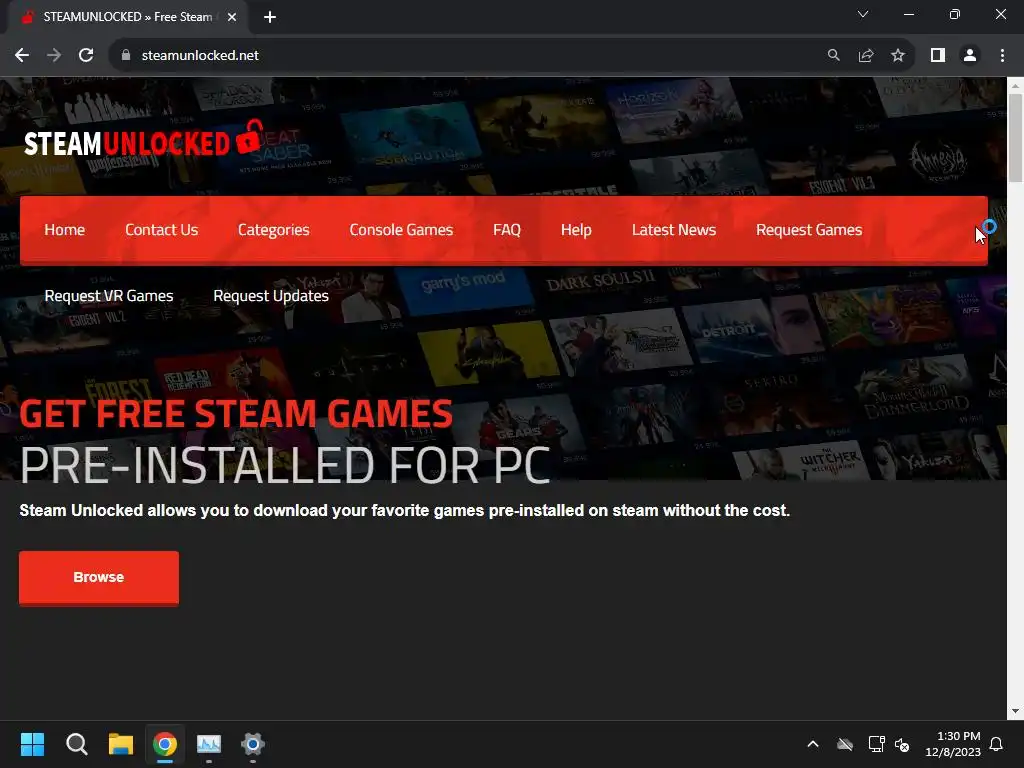Bookmark this tab with star icon

(x=898, y=56)
